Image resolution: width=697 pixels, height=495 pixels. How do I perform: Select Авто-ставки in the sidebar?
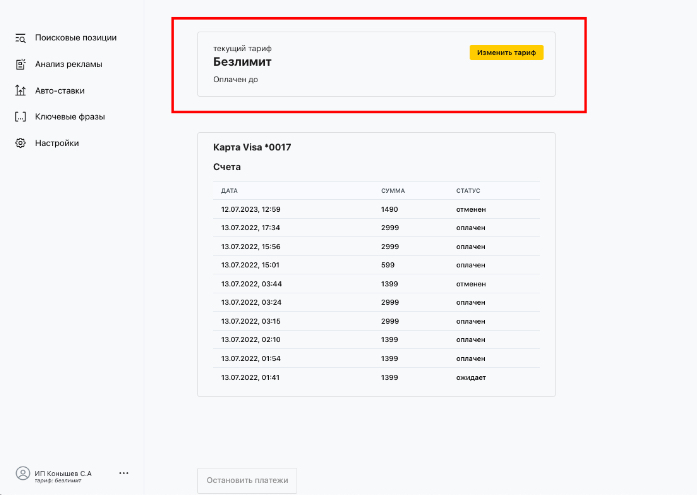[60, 91]
